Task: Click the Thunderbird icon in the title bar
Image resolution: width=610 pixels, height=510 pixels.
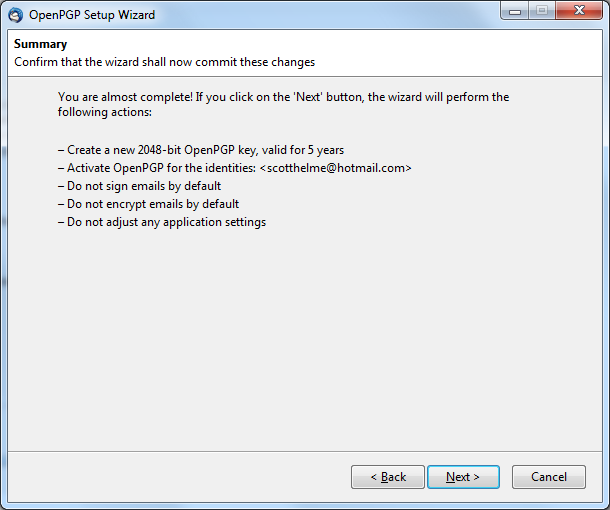Action: (16, 15)
